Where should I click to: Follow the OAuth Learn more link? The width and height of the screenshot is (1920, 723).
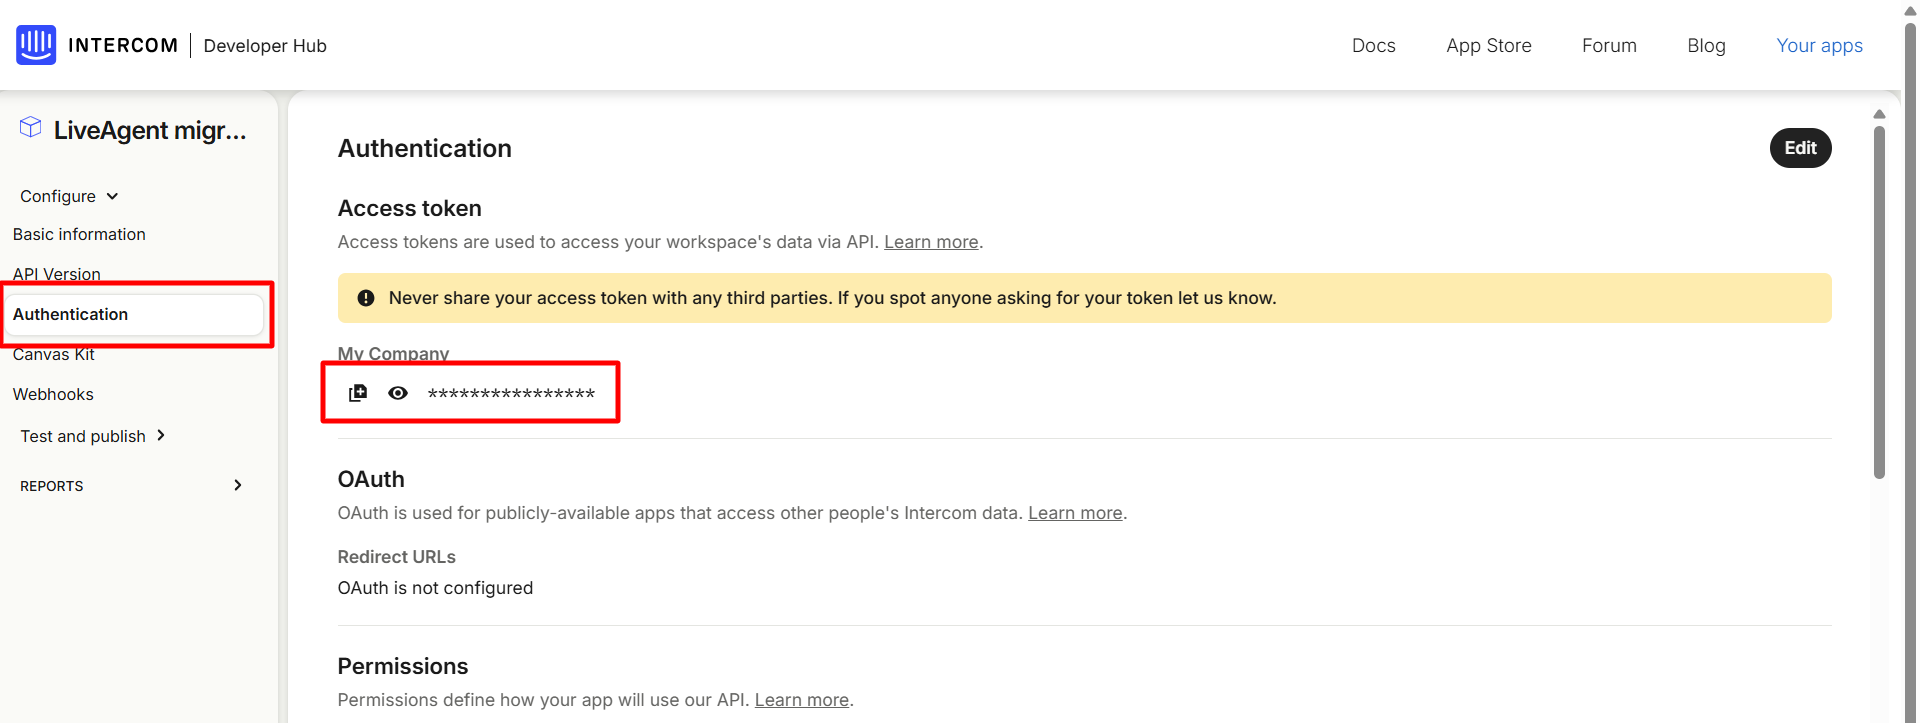click(1075, 513)
